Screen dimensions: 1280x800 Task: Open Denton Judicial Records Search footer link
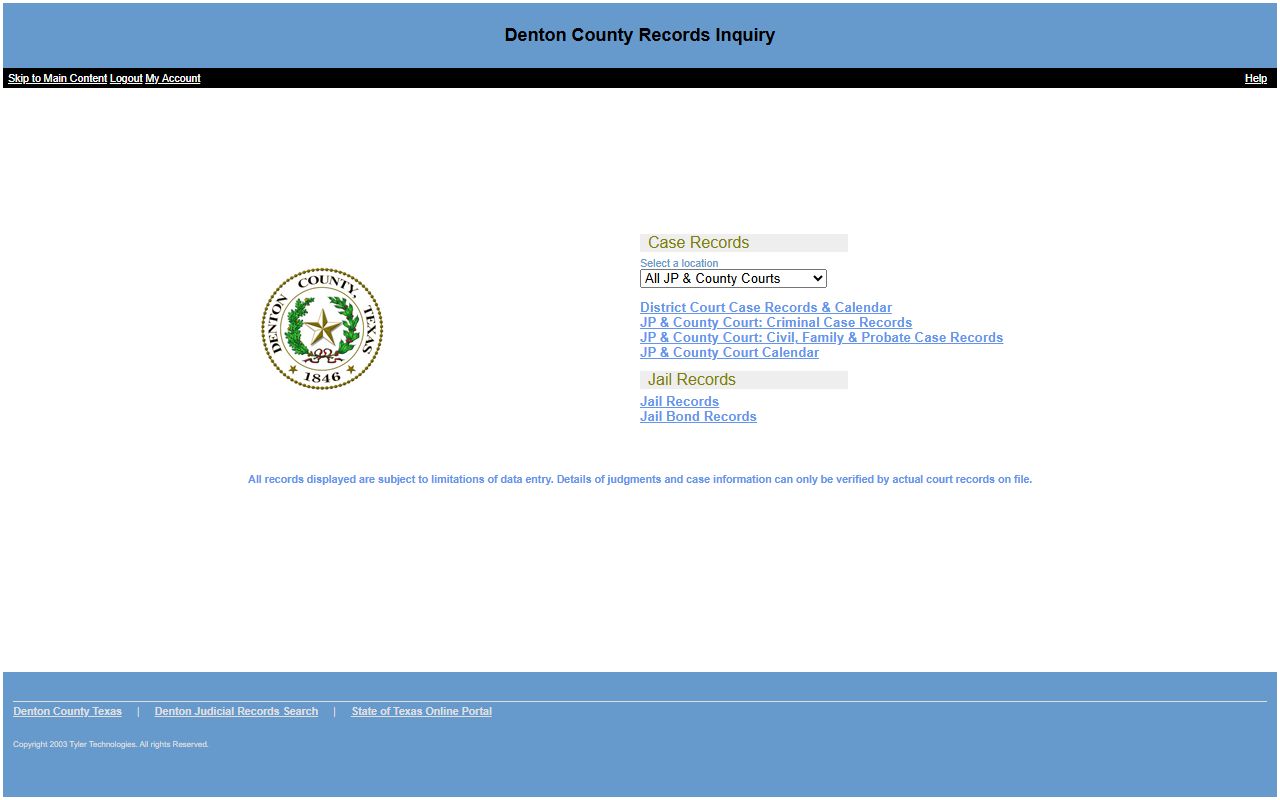tap(236, 712)
